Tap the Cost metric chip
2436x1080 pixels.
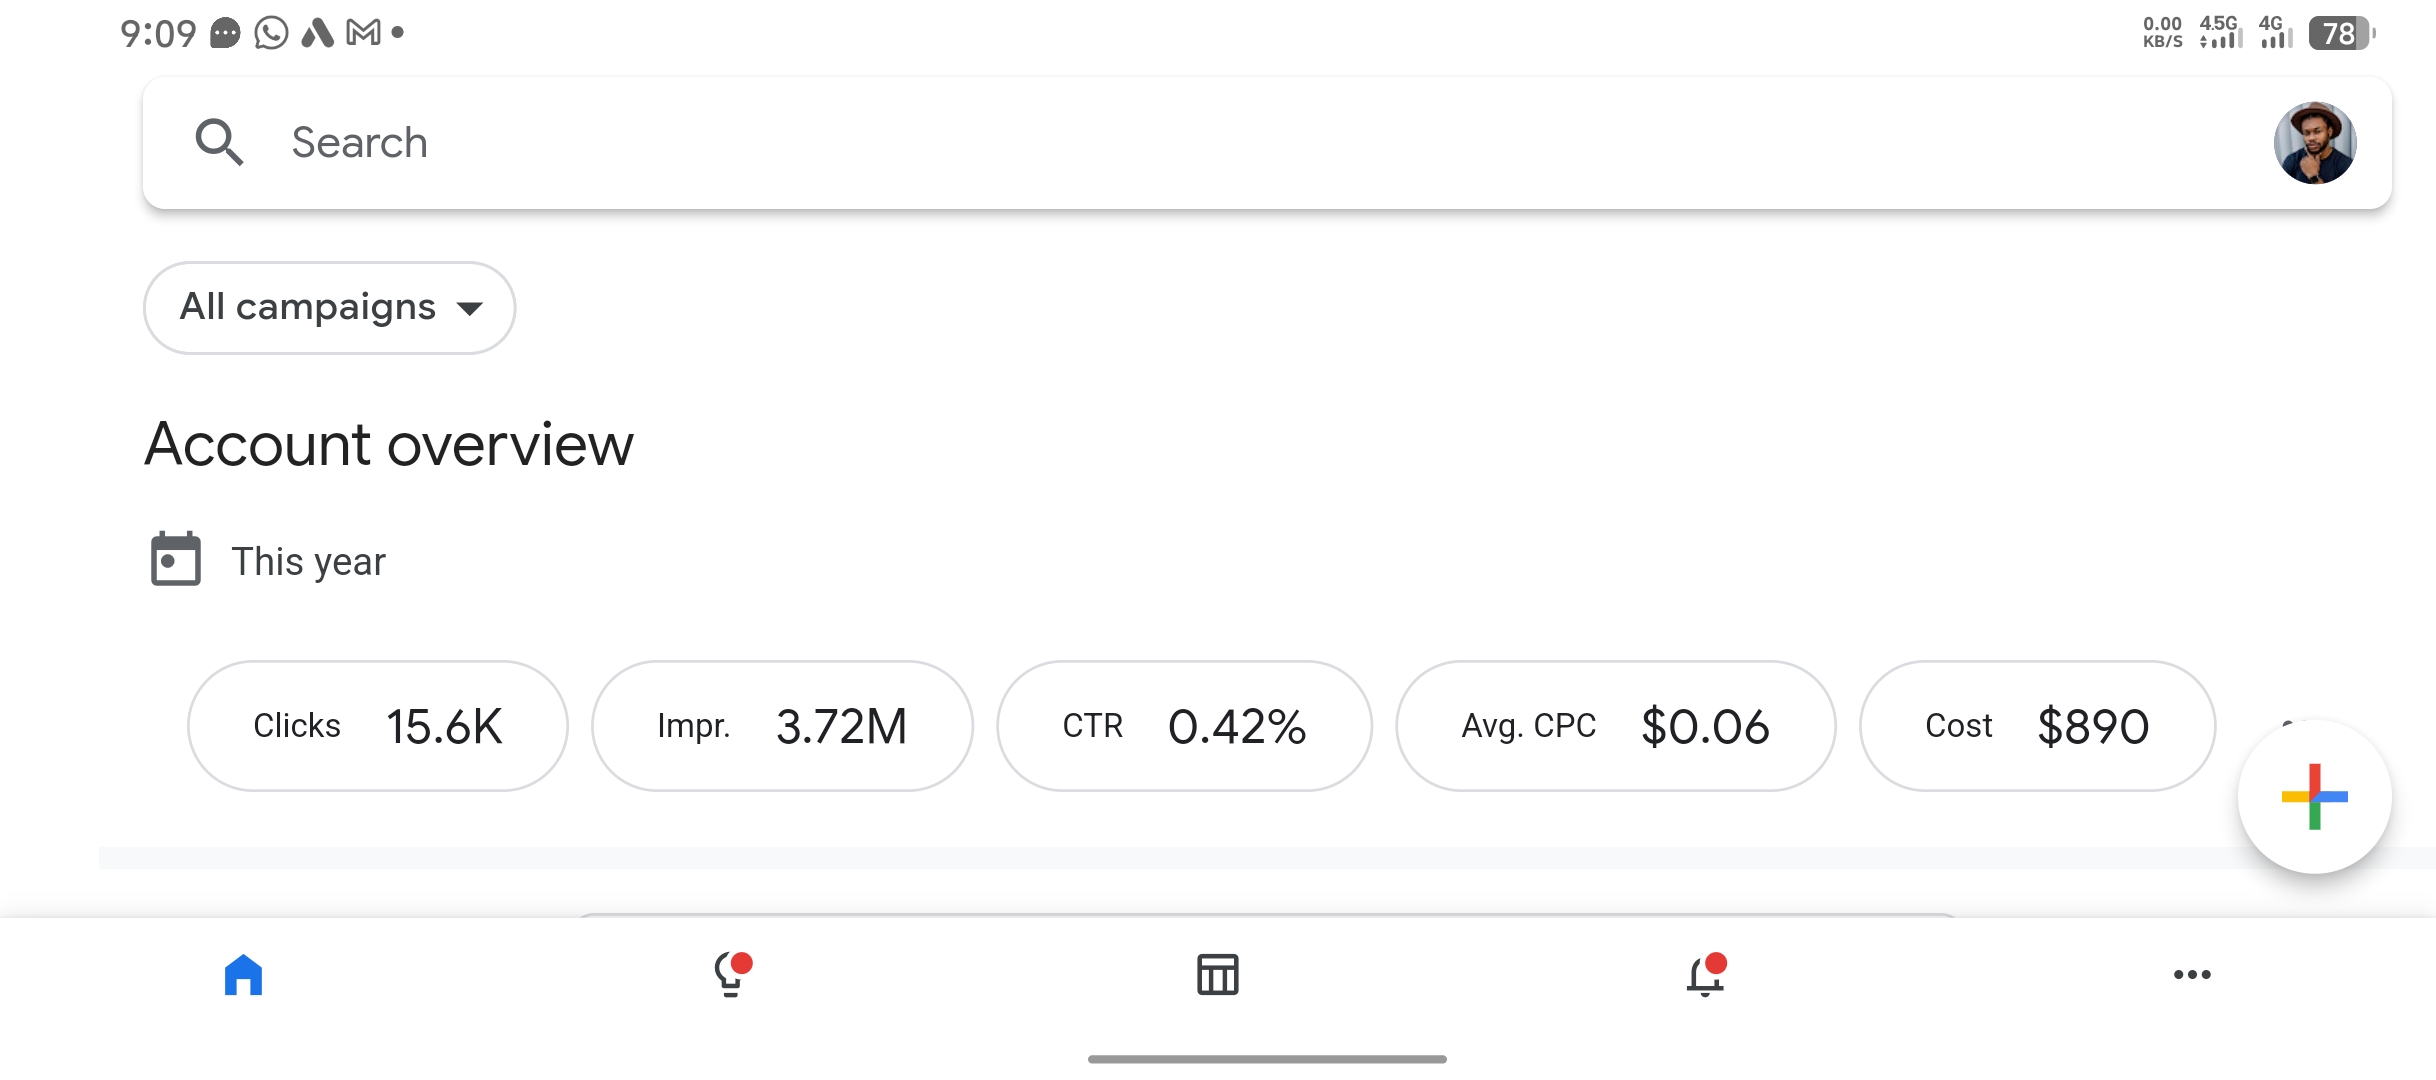point(2037,726)
